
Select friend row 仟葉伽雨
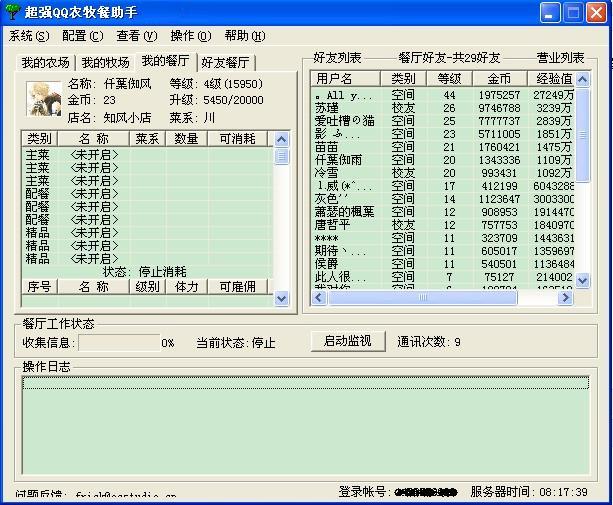click(444, 160)
